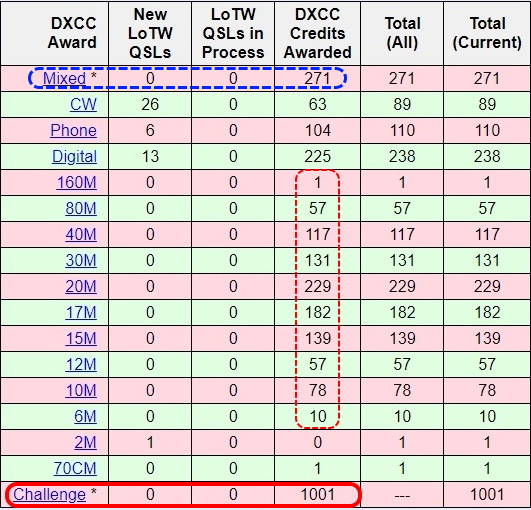This screenshot has width=531, height=510.
Task: Select 17M credits awarded value 182
Action: [318, 312]
